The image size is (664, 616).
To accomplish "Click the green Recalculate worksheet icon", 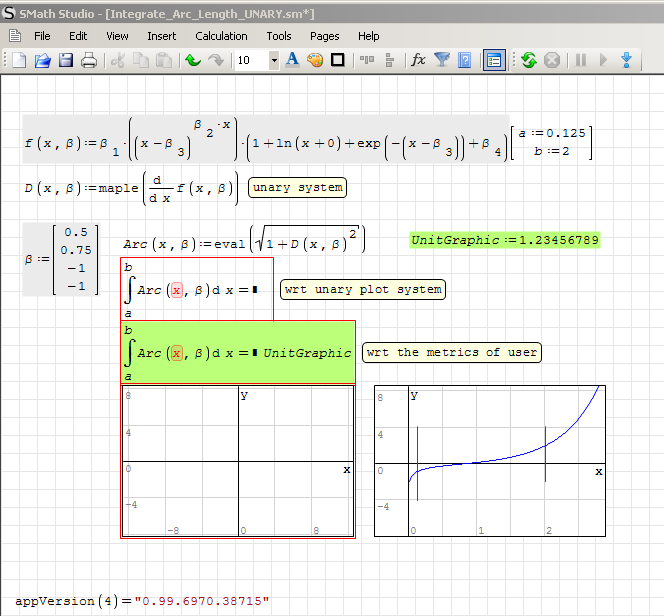I will (529, 60).
